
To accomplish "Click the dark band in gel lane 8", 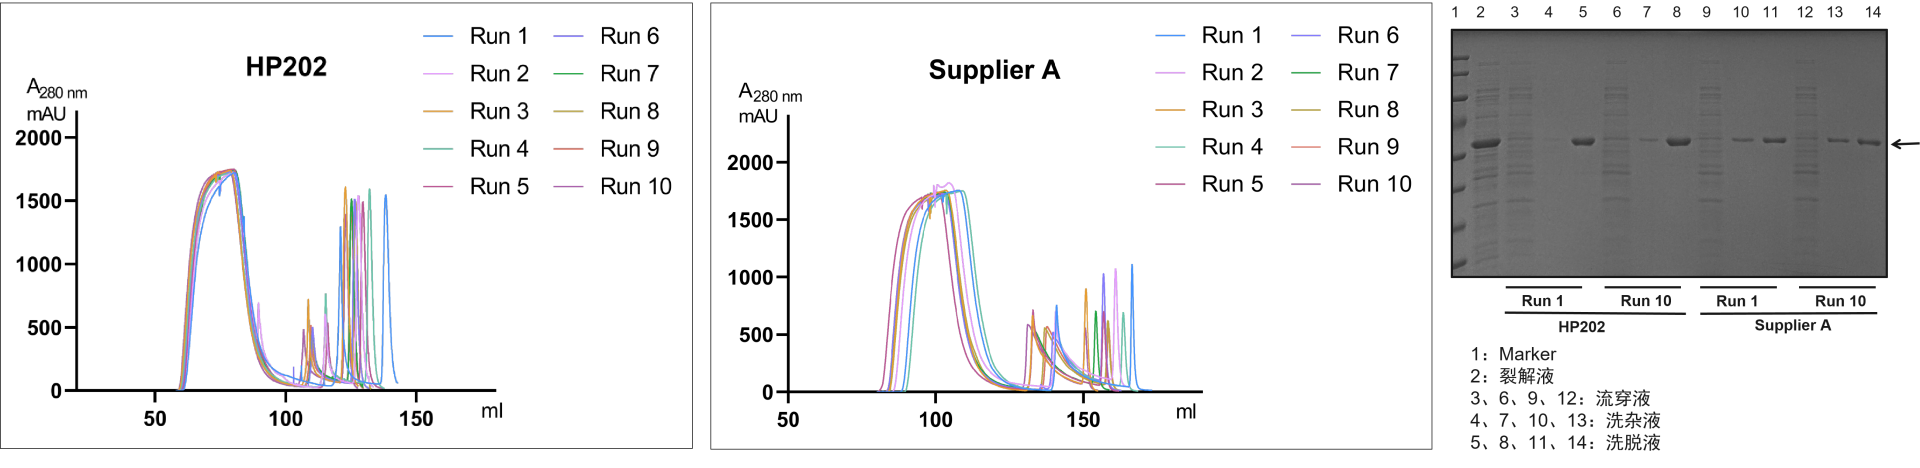I will (x=1677, y=142).
